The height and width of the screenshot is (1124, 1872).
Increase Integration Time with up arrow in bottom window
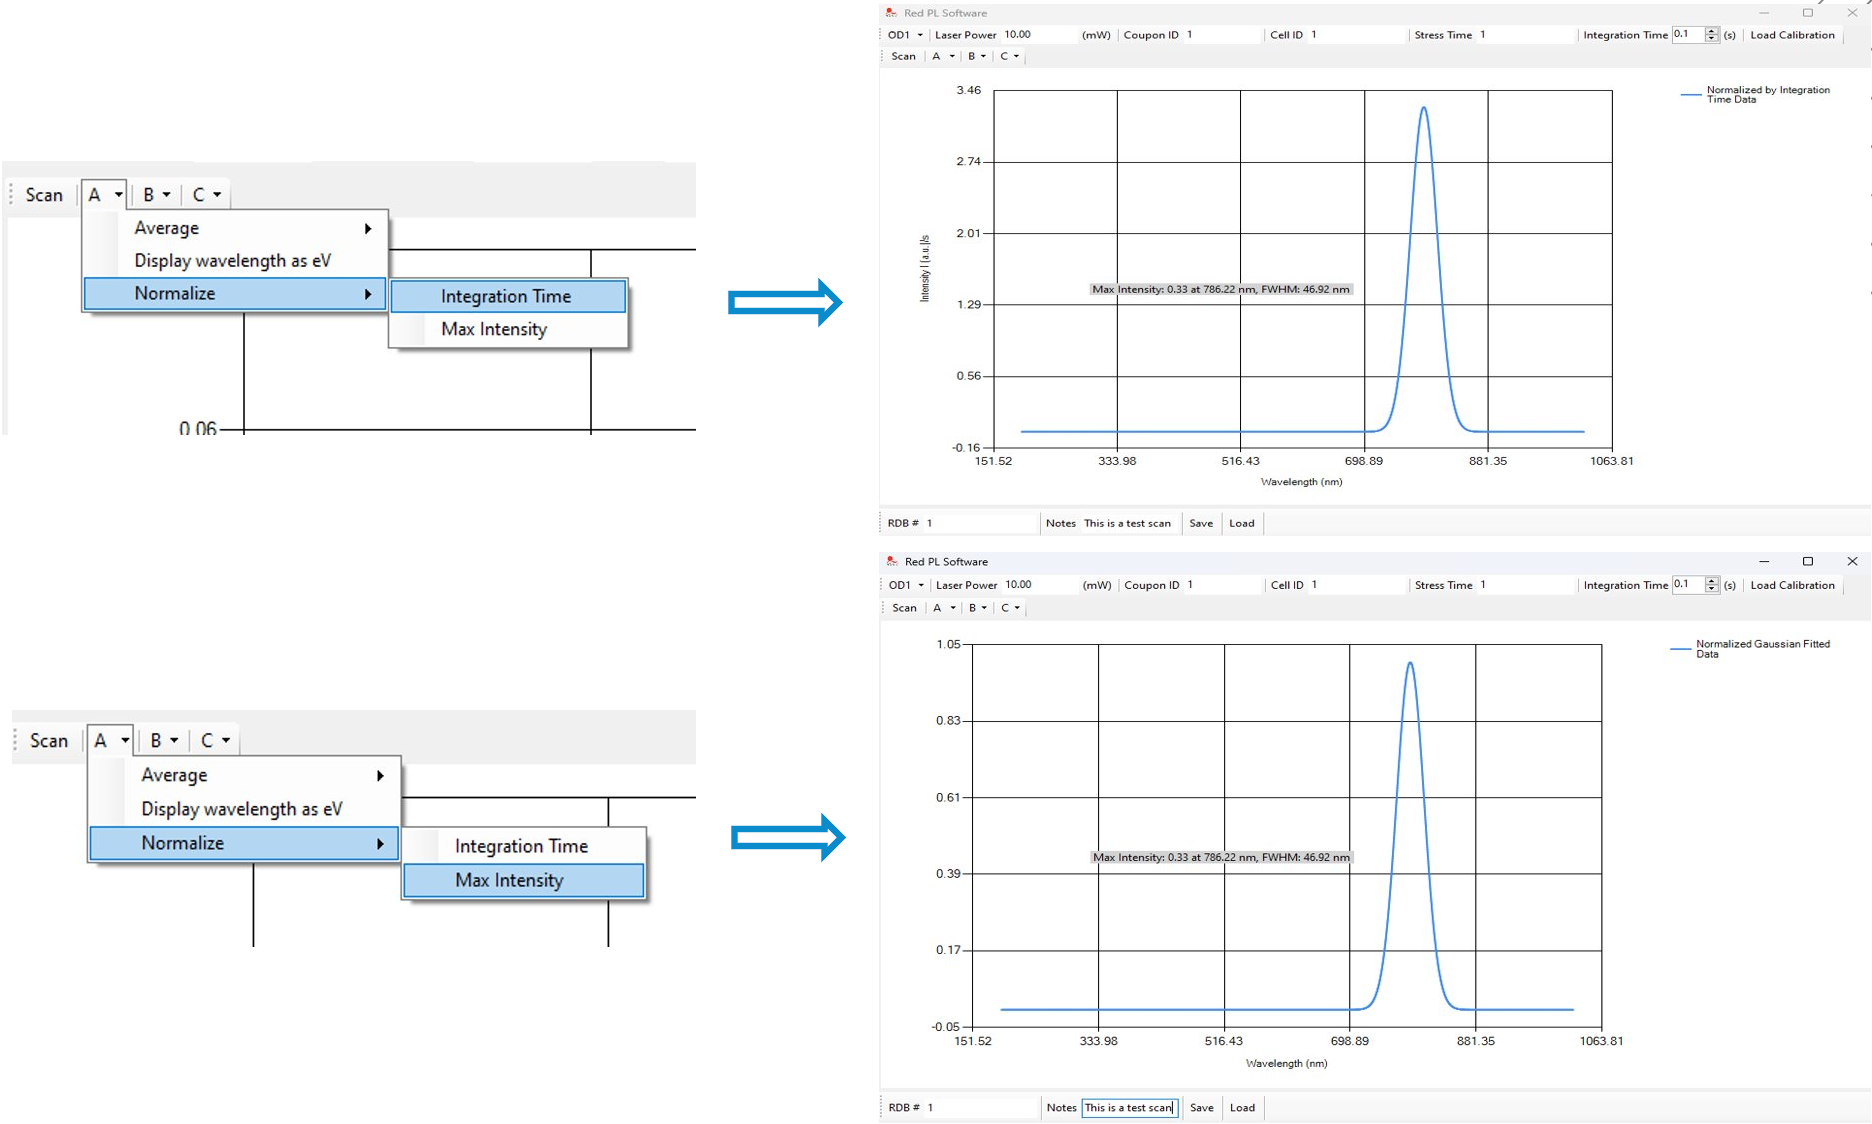point(1712,581)
